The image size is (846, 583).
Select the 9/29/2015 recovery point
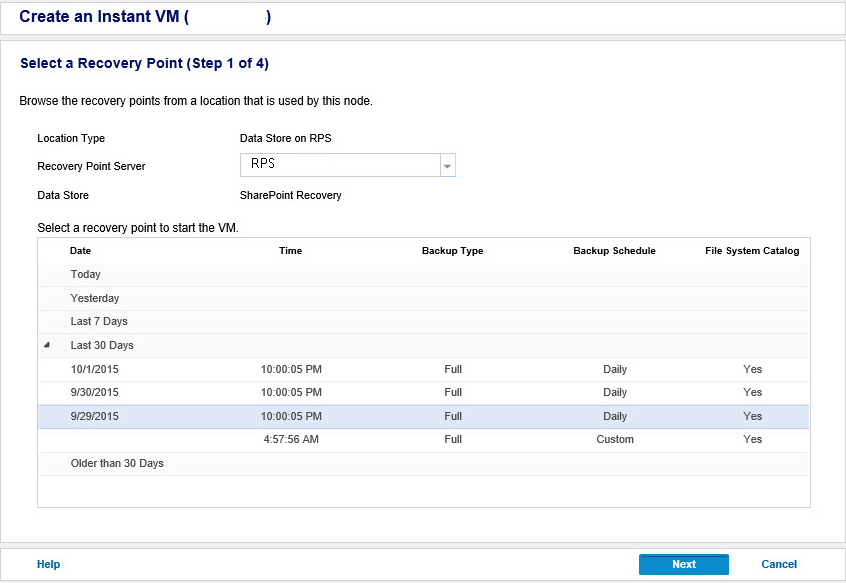(94, 415)
